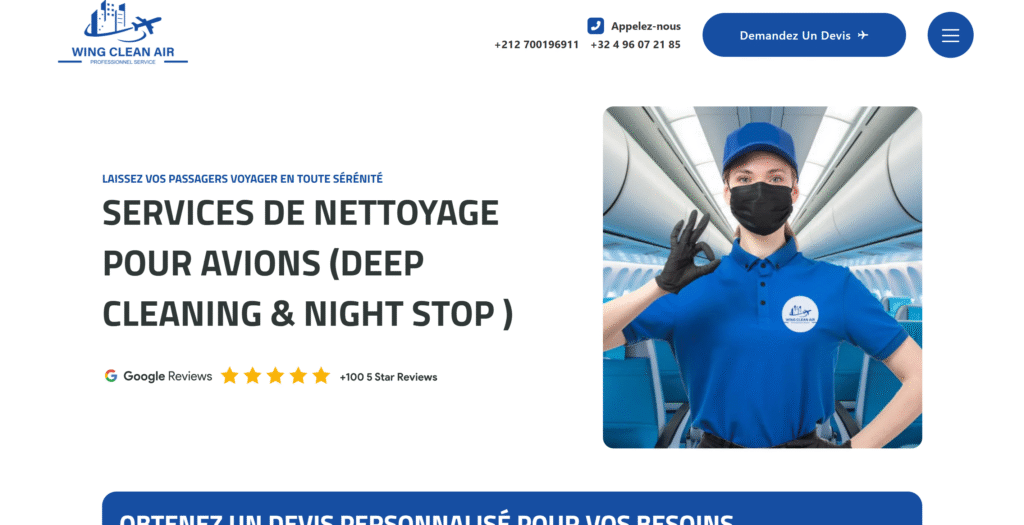The image size is (1024, 525).
Task: Click the blue Obtenez un devis banner
Action: point(512,509)
